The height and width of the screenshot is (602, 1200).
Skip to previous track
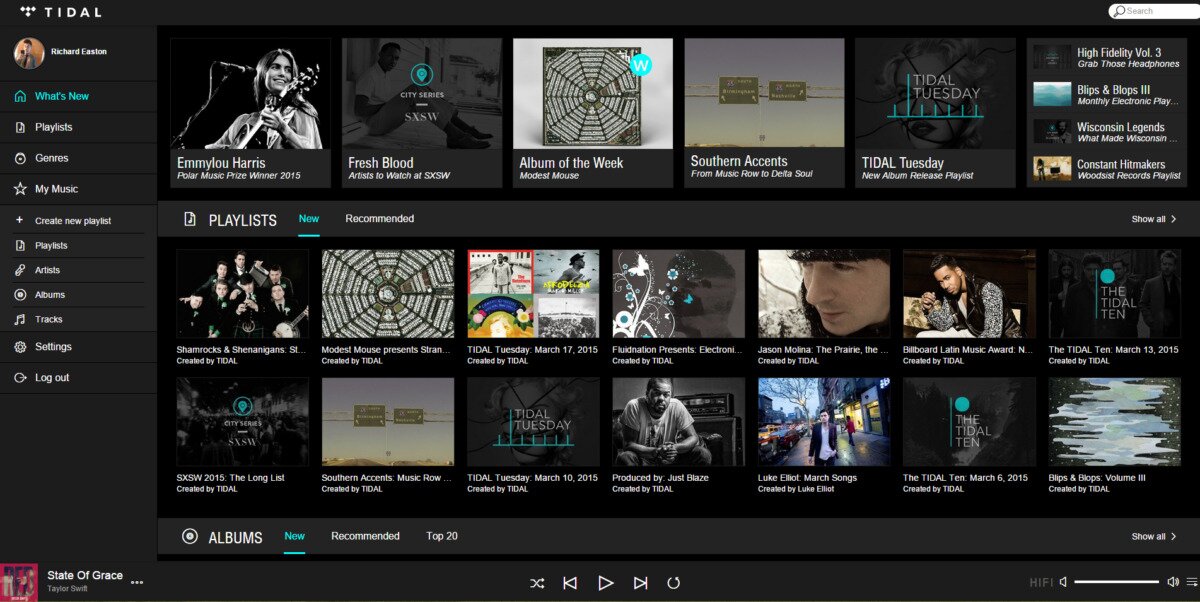click(570, 583)
